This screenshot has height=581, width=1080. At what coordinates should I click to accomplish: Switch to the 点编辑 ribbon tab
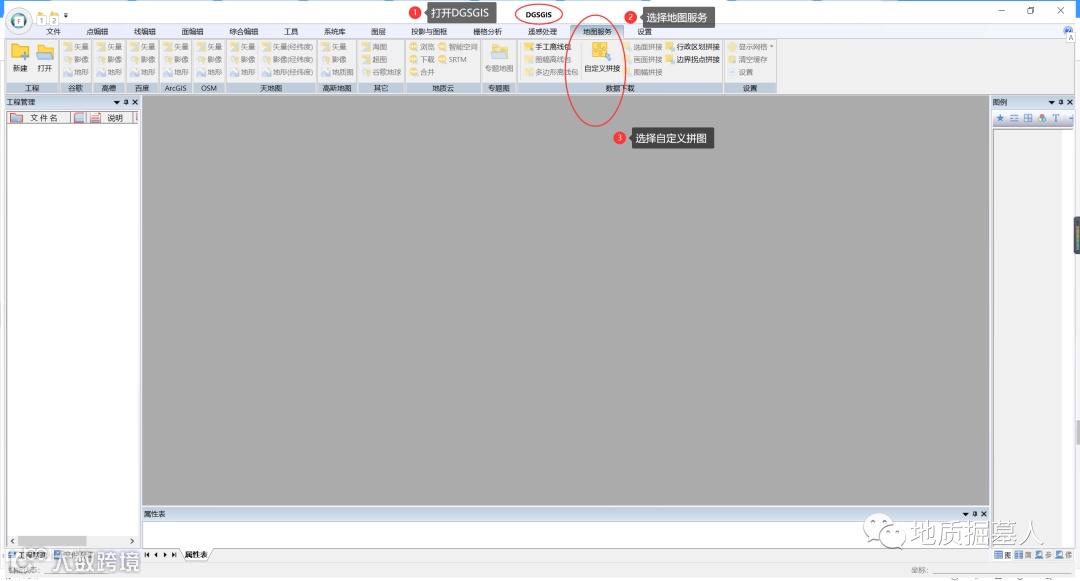point(97,32)
